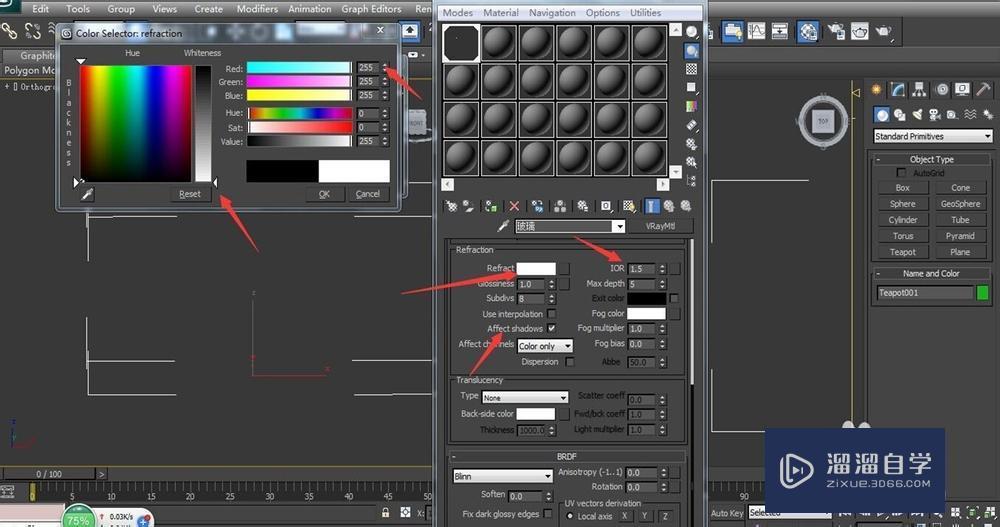The height and width of the screenshot is (527, 1000).
Task: Open the Display command panel tab
Action: (x=962, y=89)
